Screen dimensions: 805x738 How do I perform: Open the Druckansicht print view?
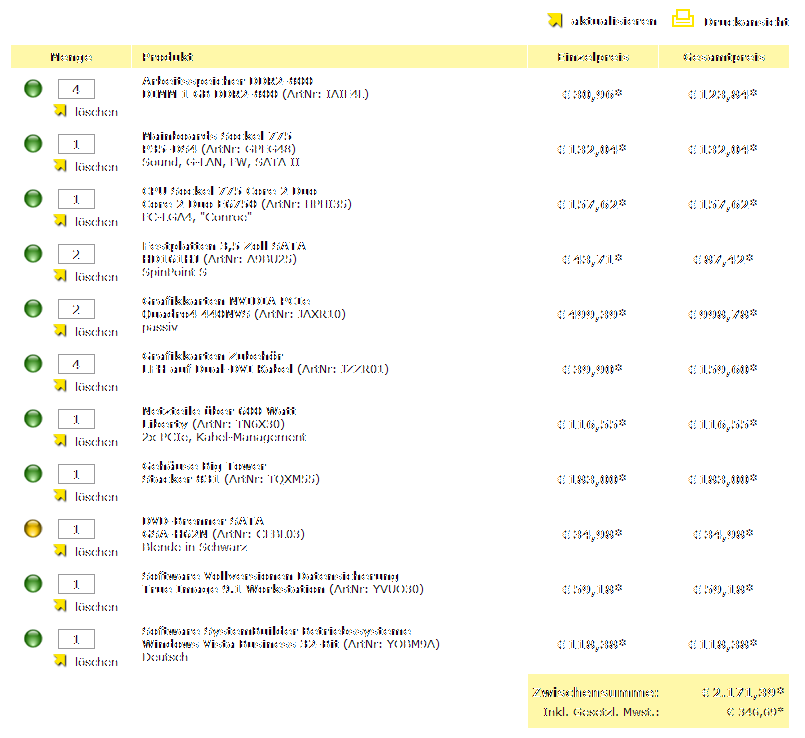746,21
